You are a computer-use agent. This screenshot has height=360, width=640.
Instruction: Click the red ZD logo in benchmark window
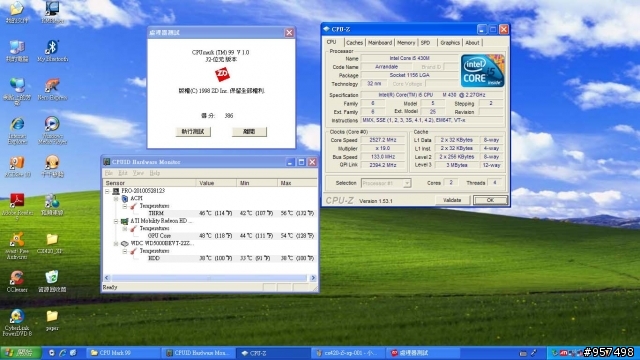pyautogui.click(x=222, y=74)
